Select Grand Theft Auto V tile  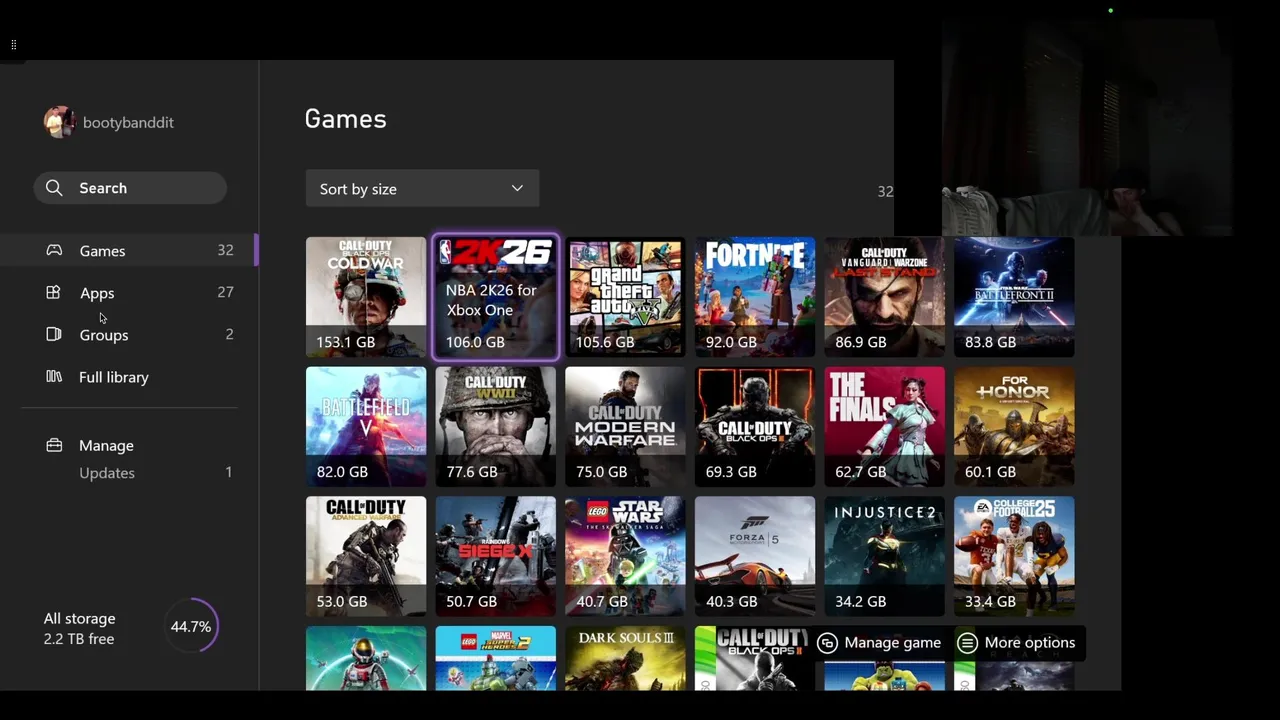625,297
